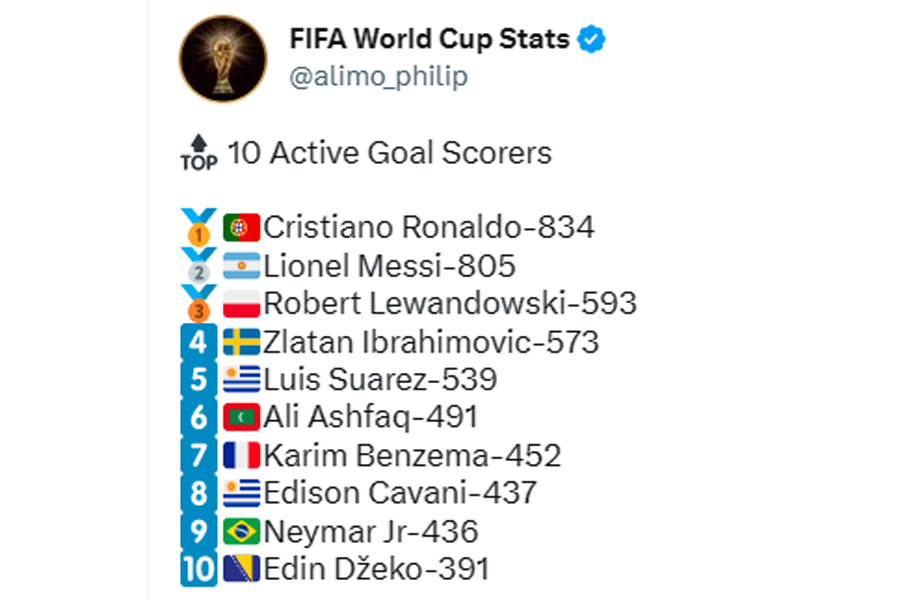Image resolution: width=900 pixels, height=600 pixels.
Task: Click the blue number 4 keycap
Action: 199,342
